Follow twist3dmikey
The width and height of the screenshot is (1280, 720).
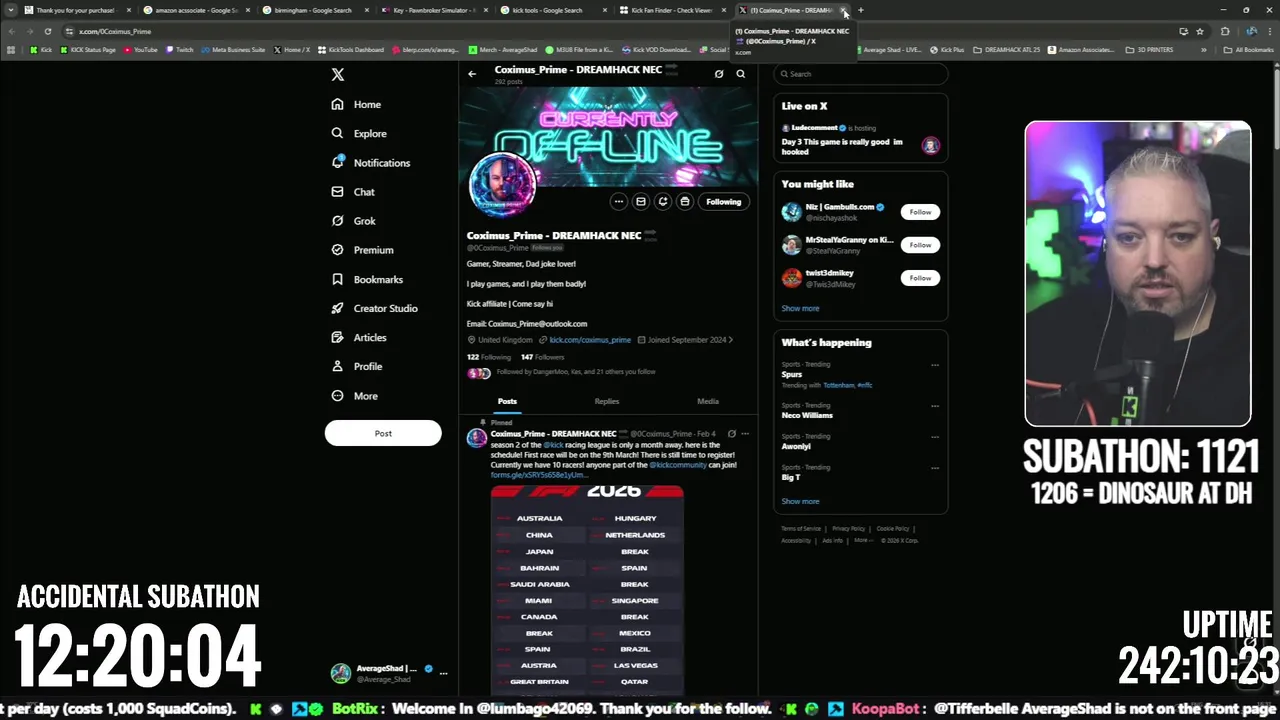pos(920,278)
